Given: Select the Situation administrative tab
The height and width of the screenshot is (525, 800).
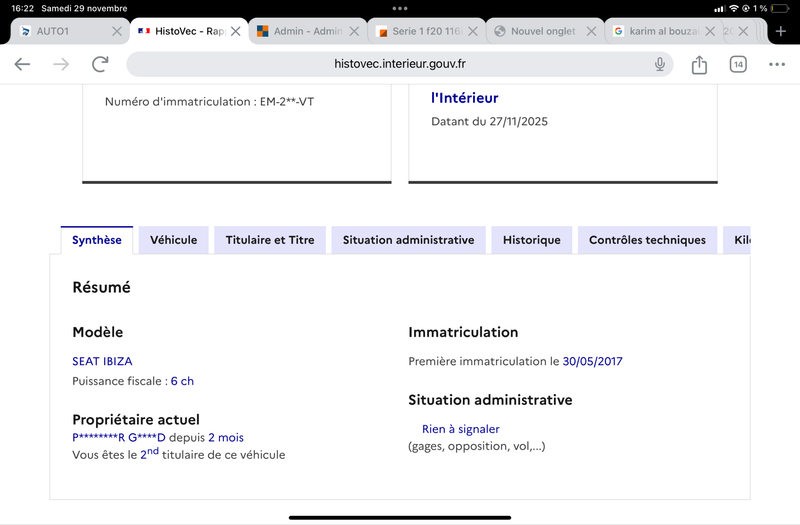Looking at the screenshot, I should point(408,240).
